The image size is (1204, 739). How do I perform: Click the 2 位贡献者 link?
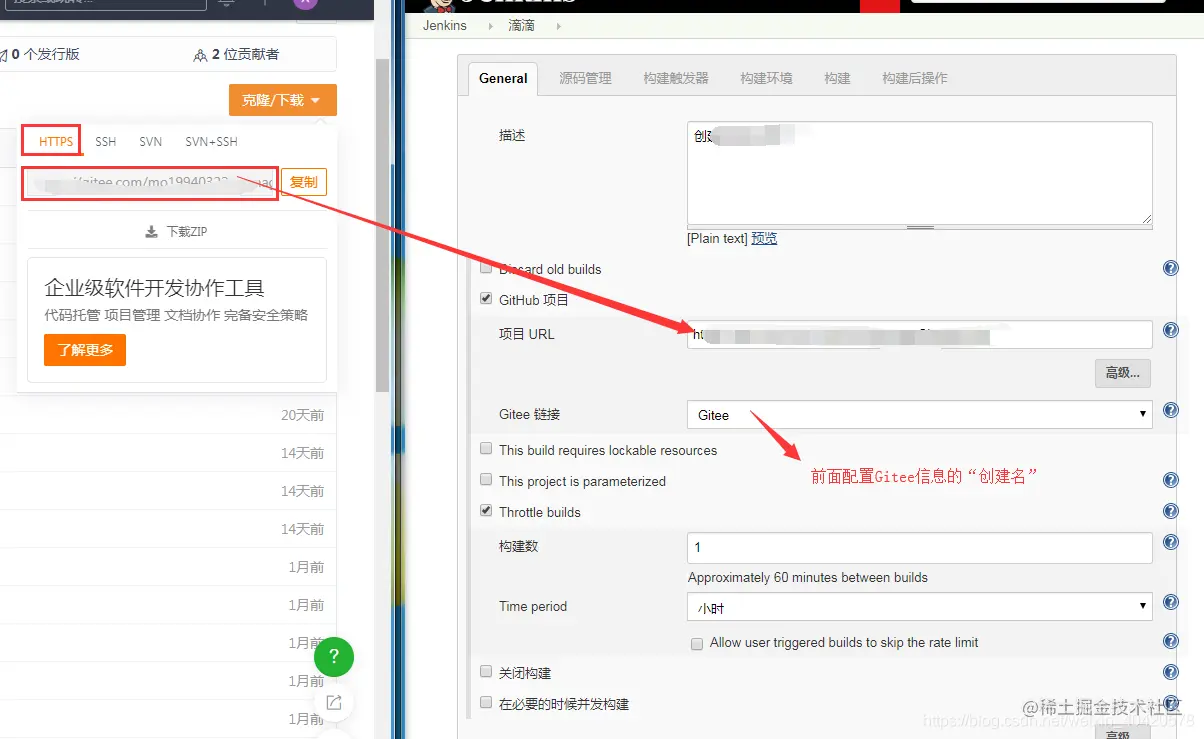tap(236, 55)
